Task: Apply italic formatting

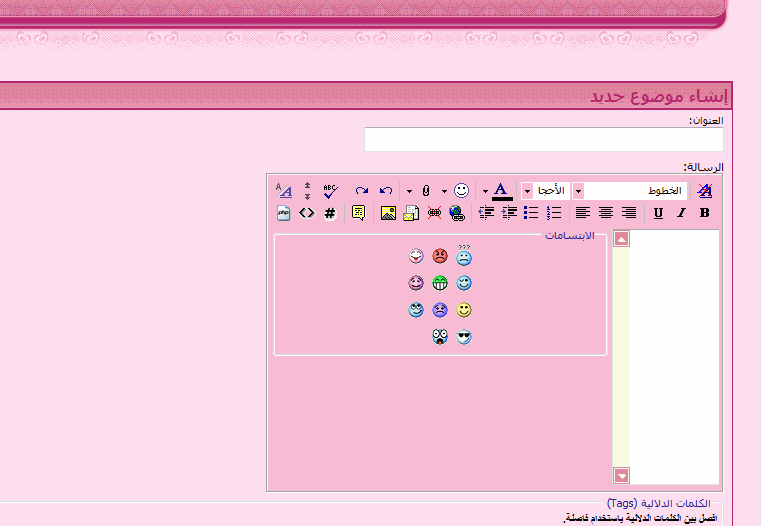Action: [681, 213]
